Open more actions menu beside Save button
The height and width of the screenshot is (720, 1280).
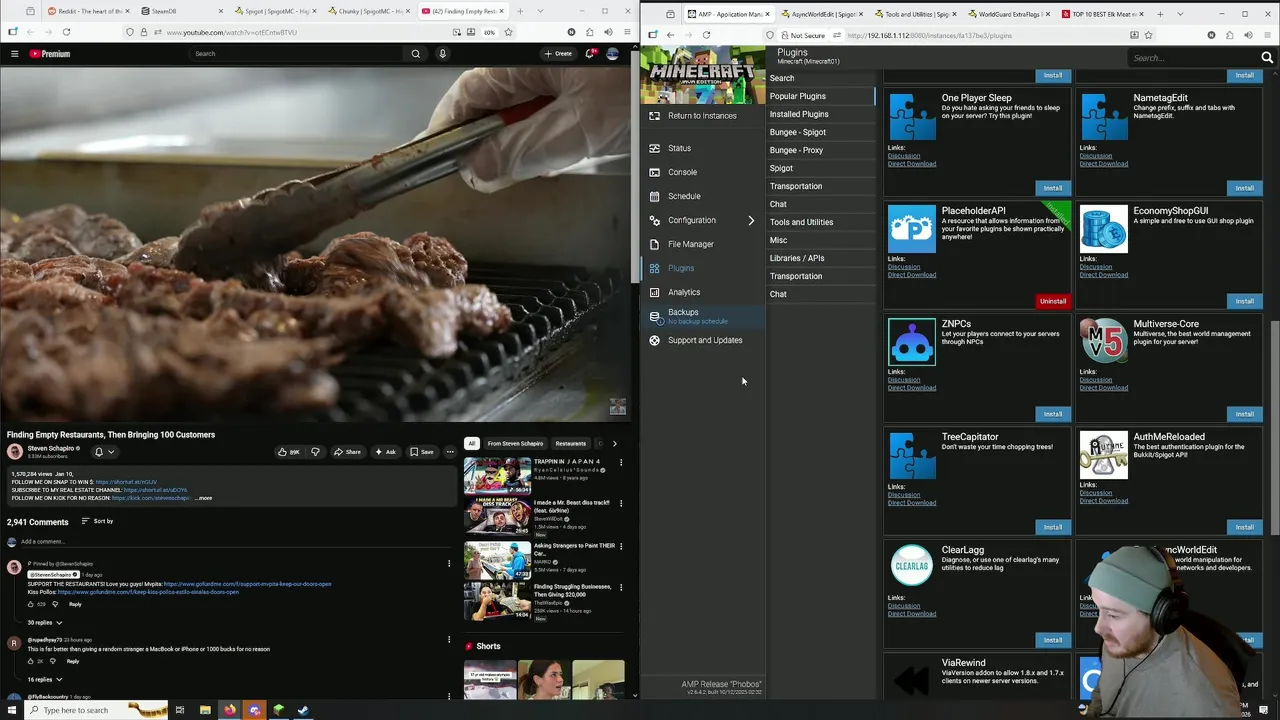(450, 452)
